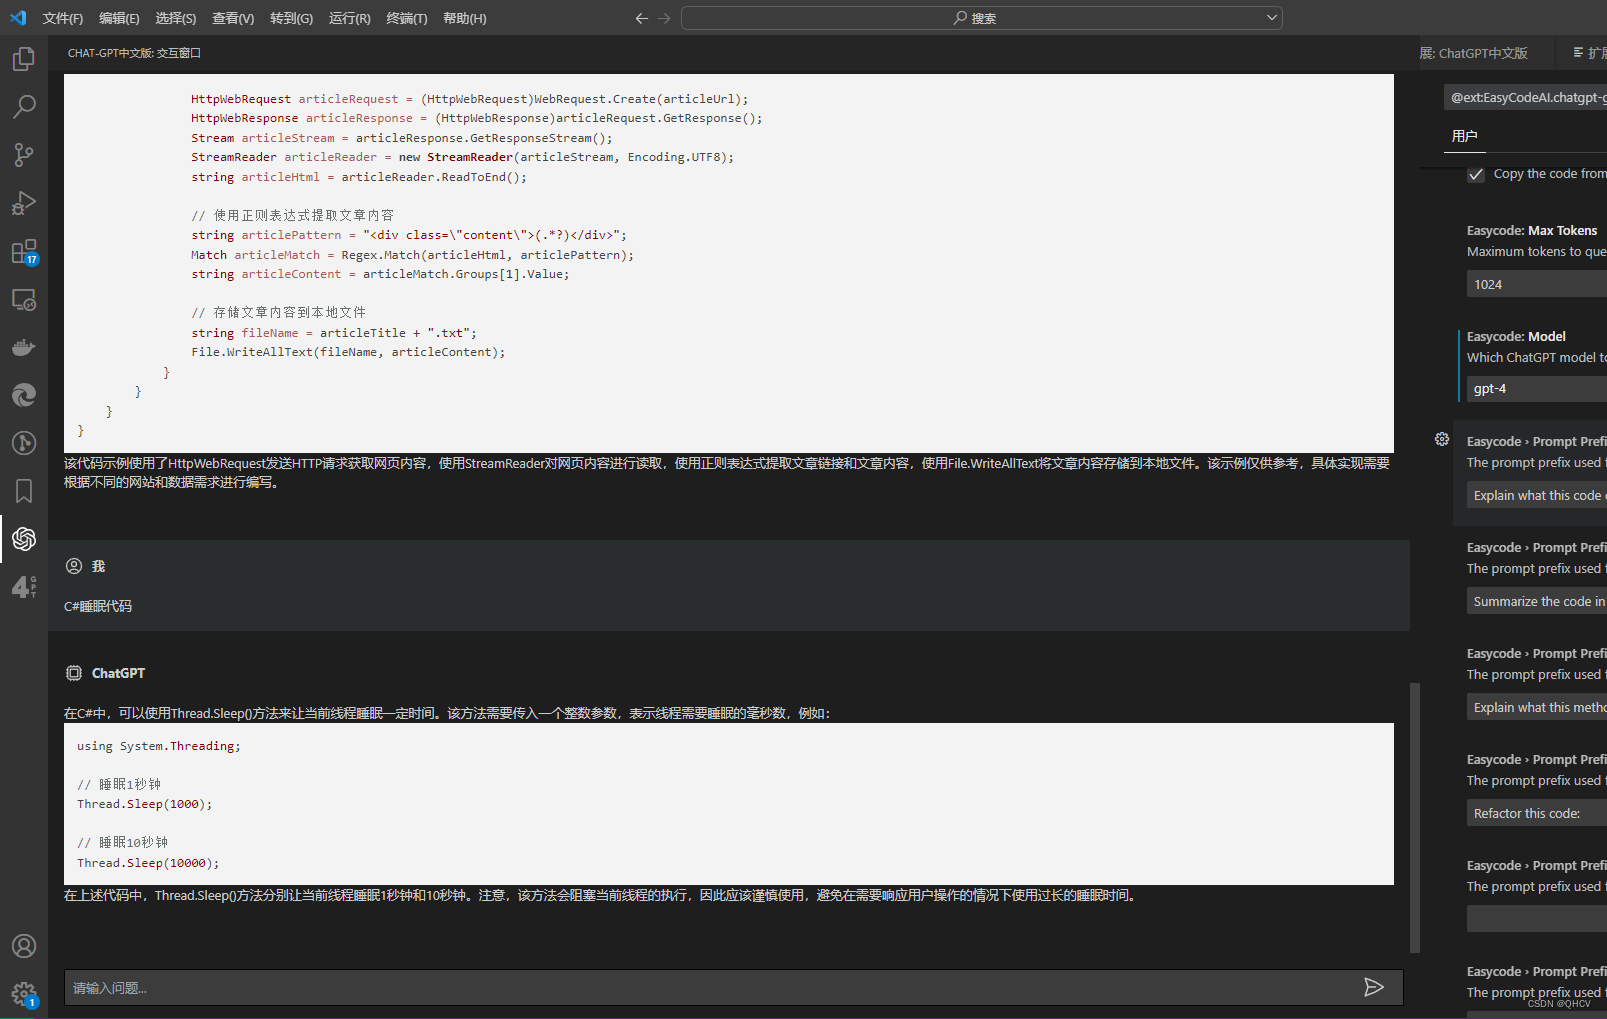Click the 搜索 command center box
Viewport: 1607px width, 1019px height.
tap(981, 18)
